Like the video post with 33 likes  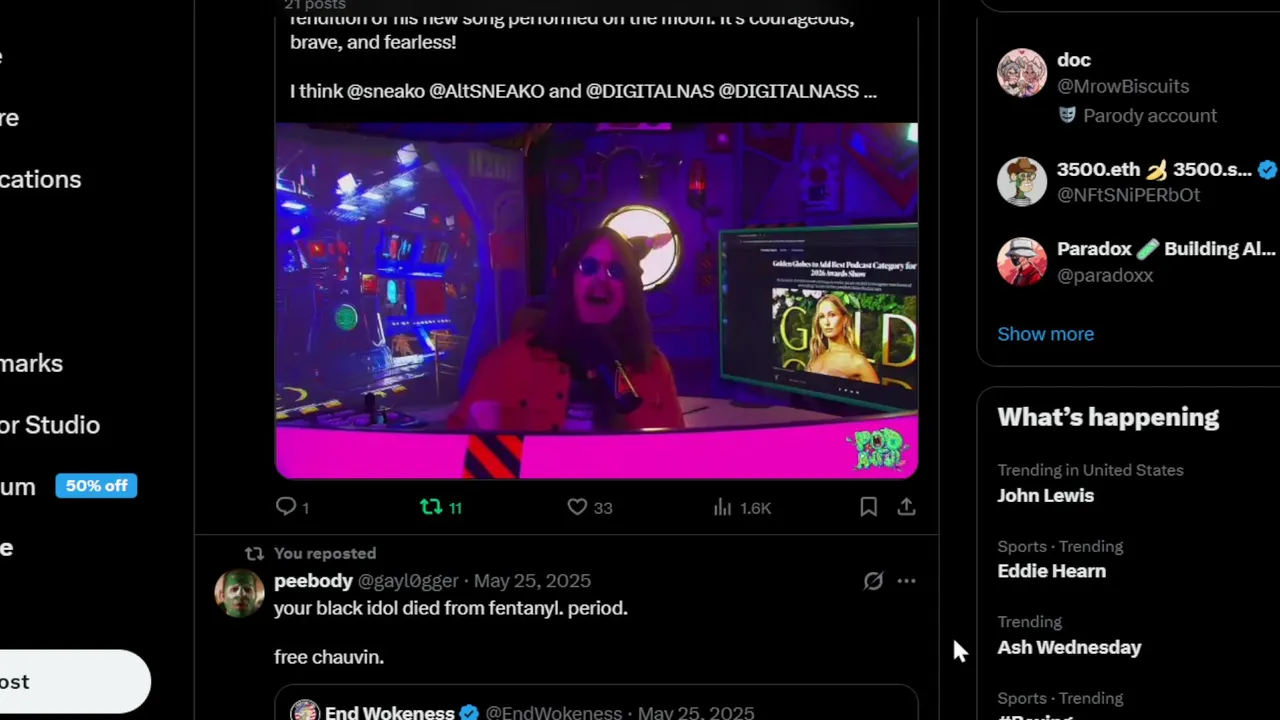coord(590,507)
